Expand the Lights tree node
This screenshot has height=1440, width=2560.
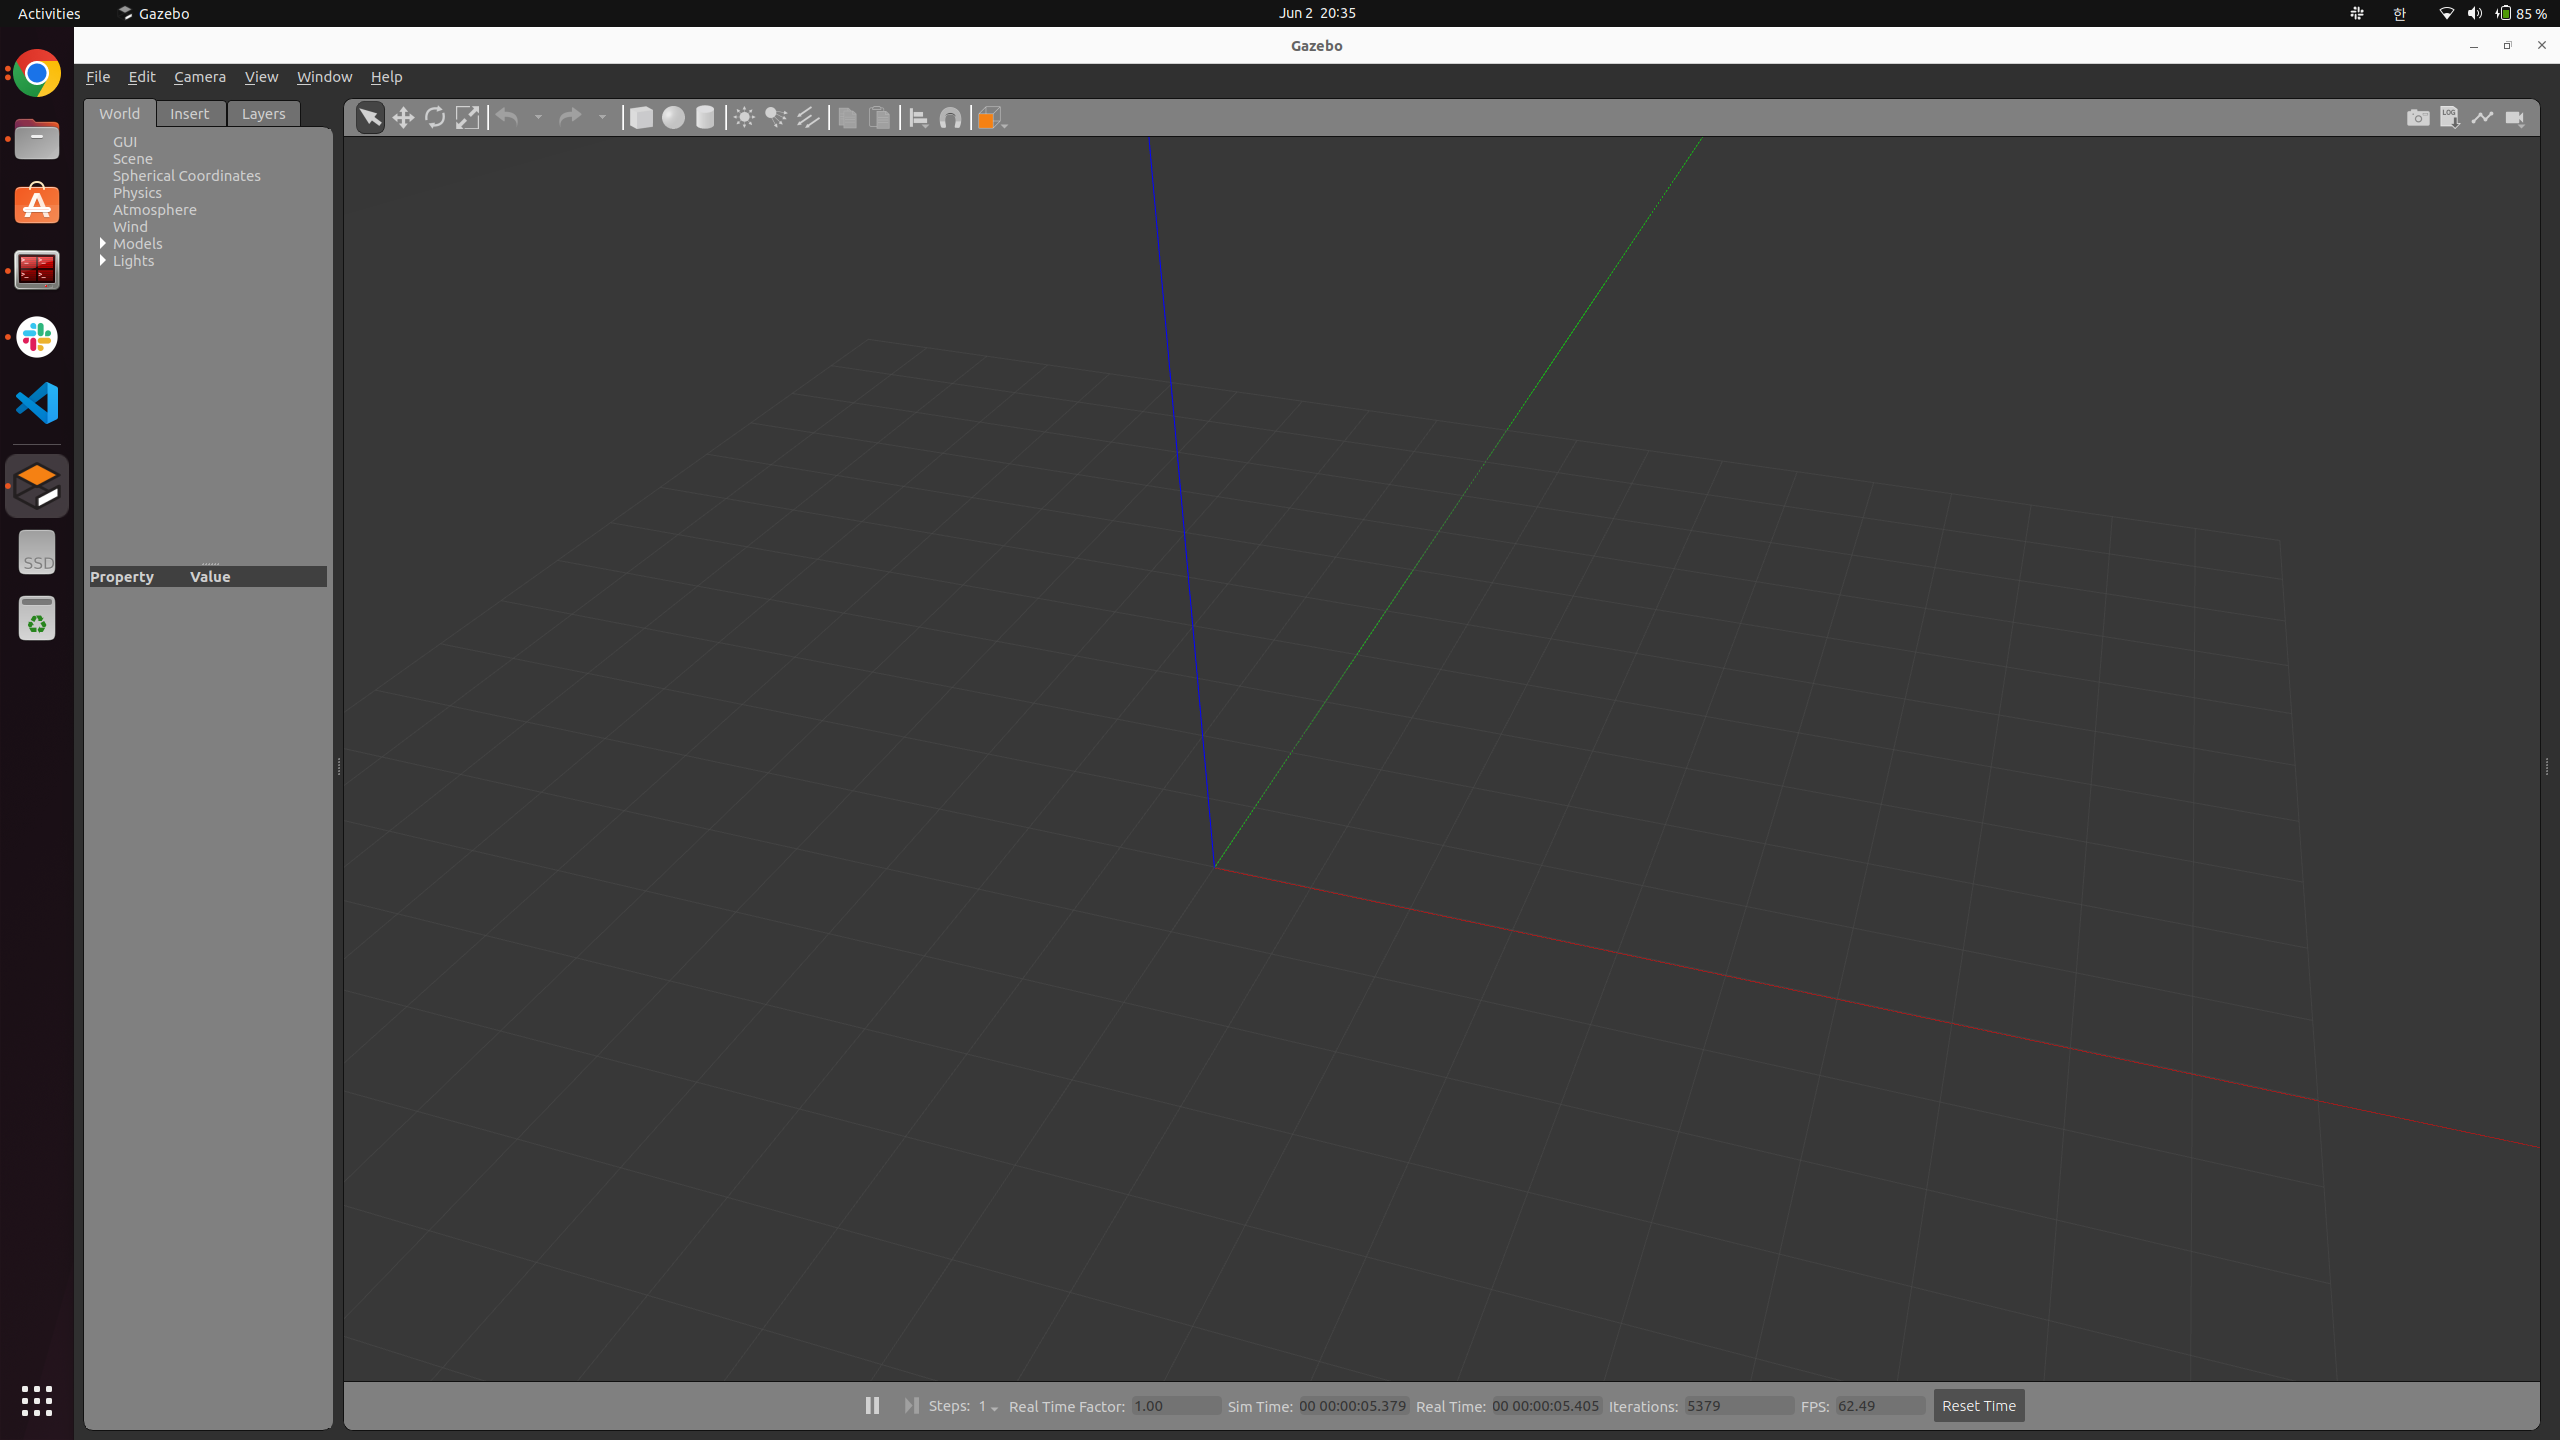click(103, 260)
